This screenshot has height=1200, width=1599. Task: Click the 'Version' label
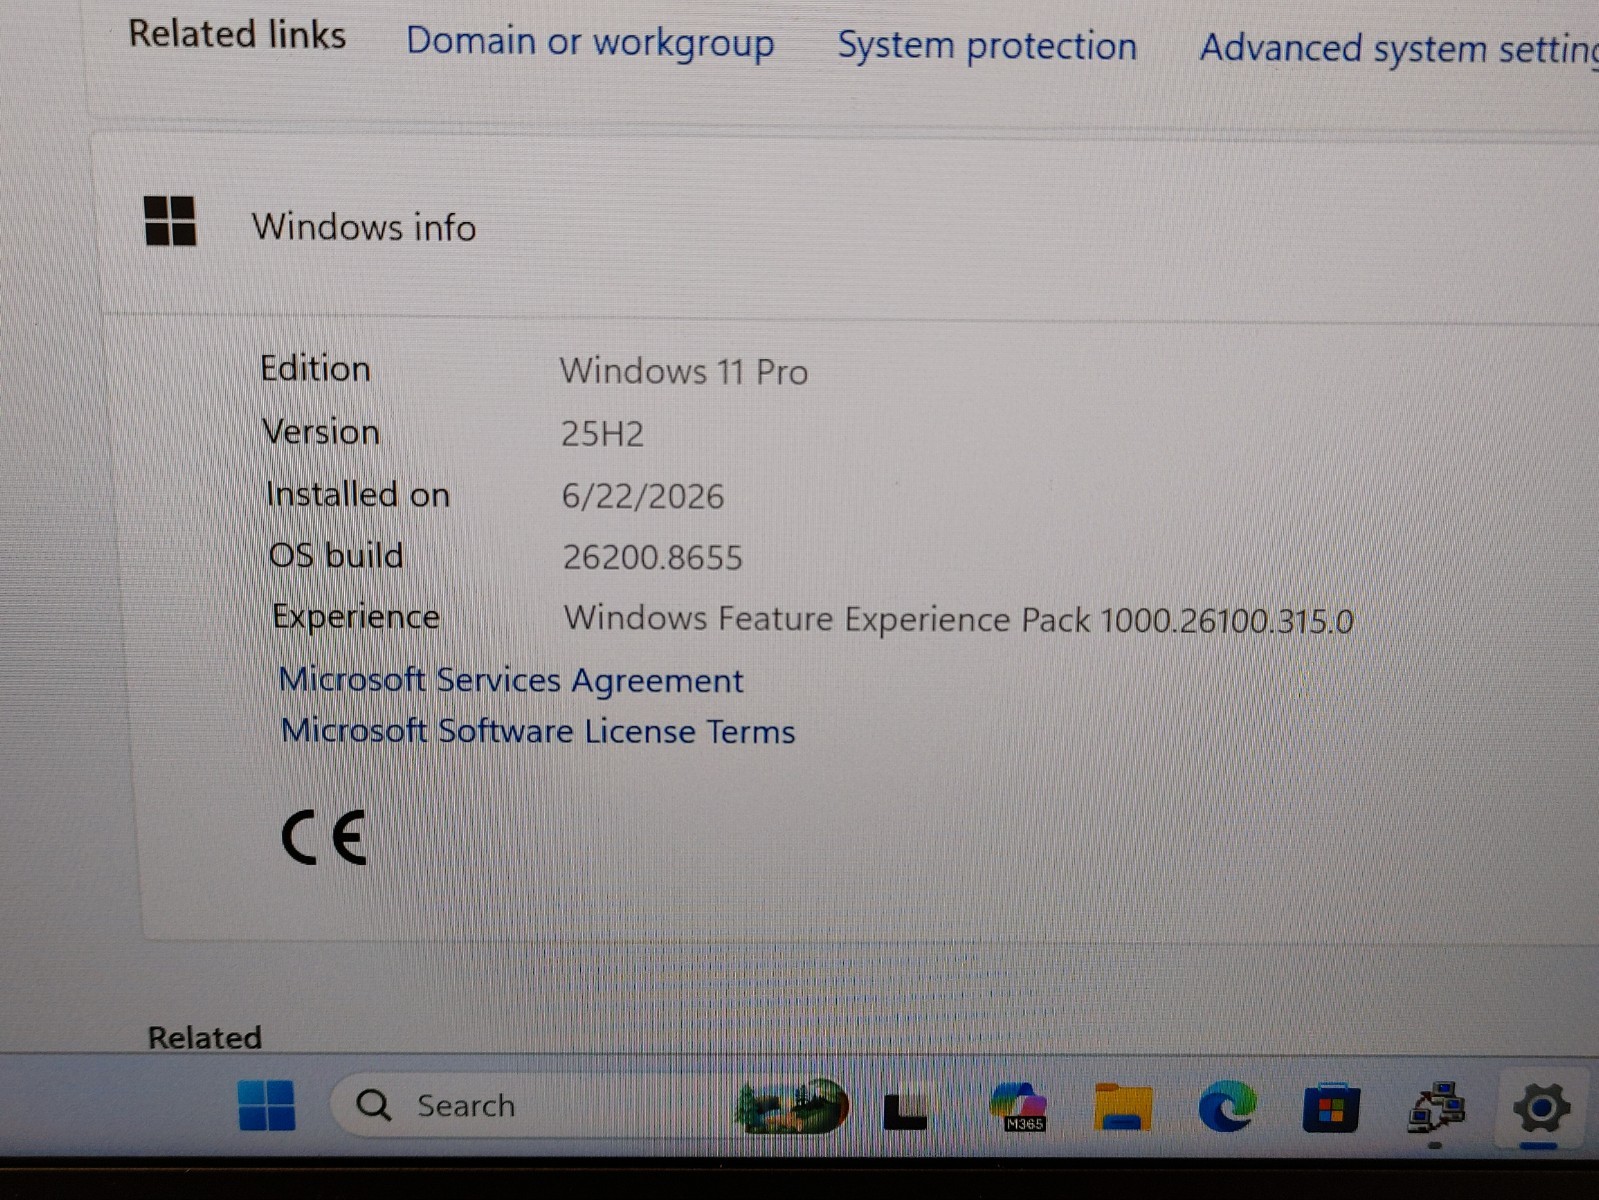(321, 431)
